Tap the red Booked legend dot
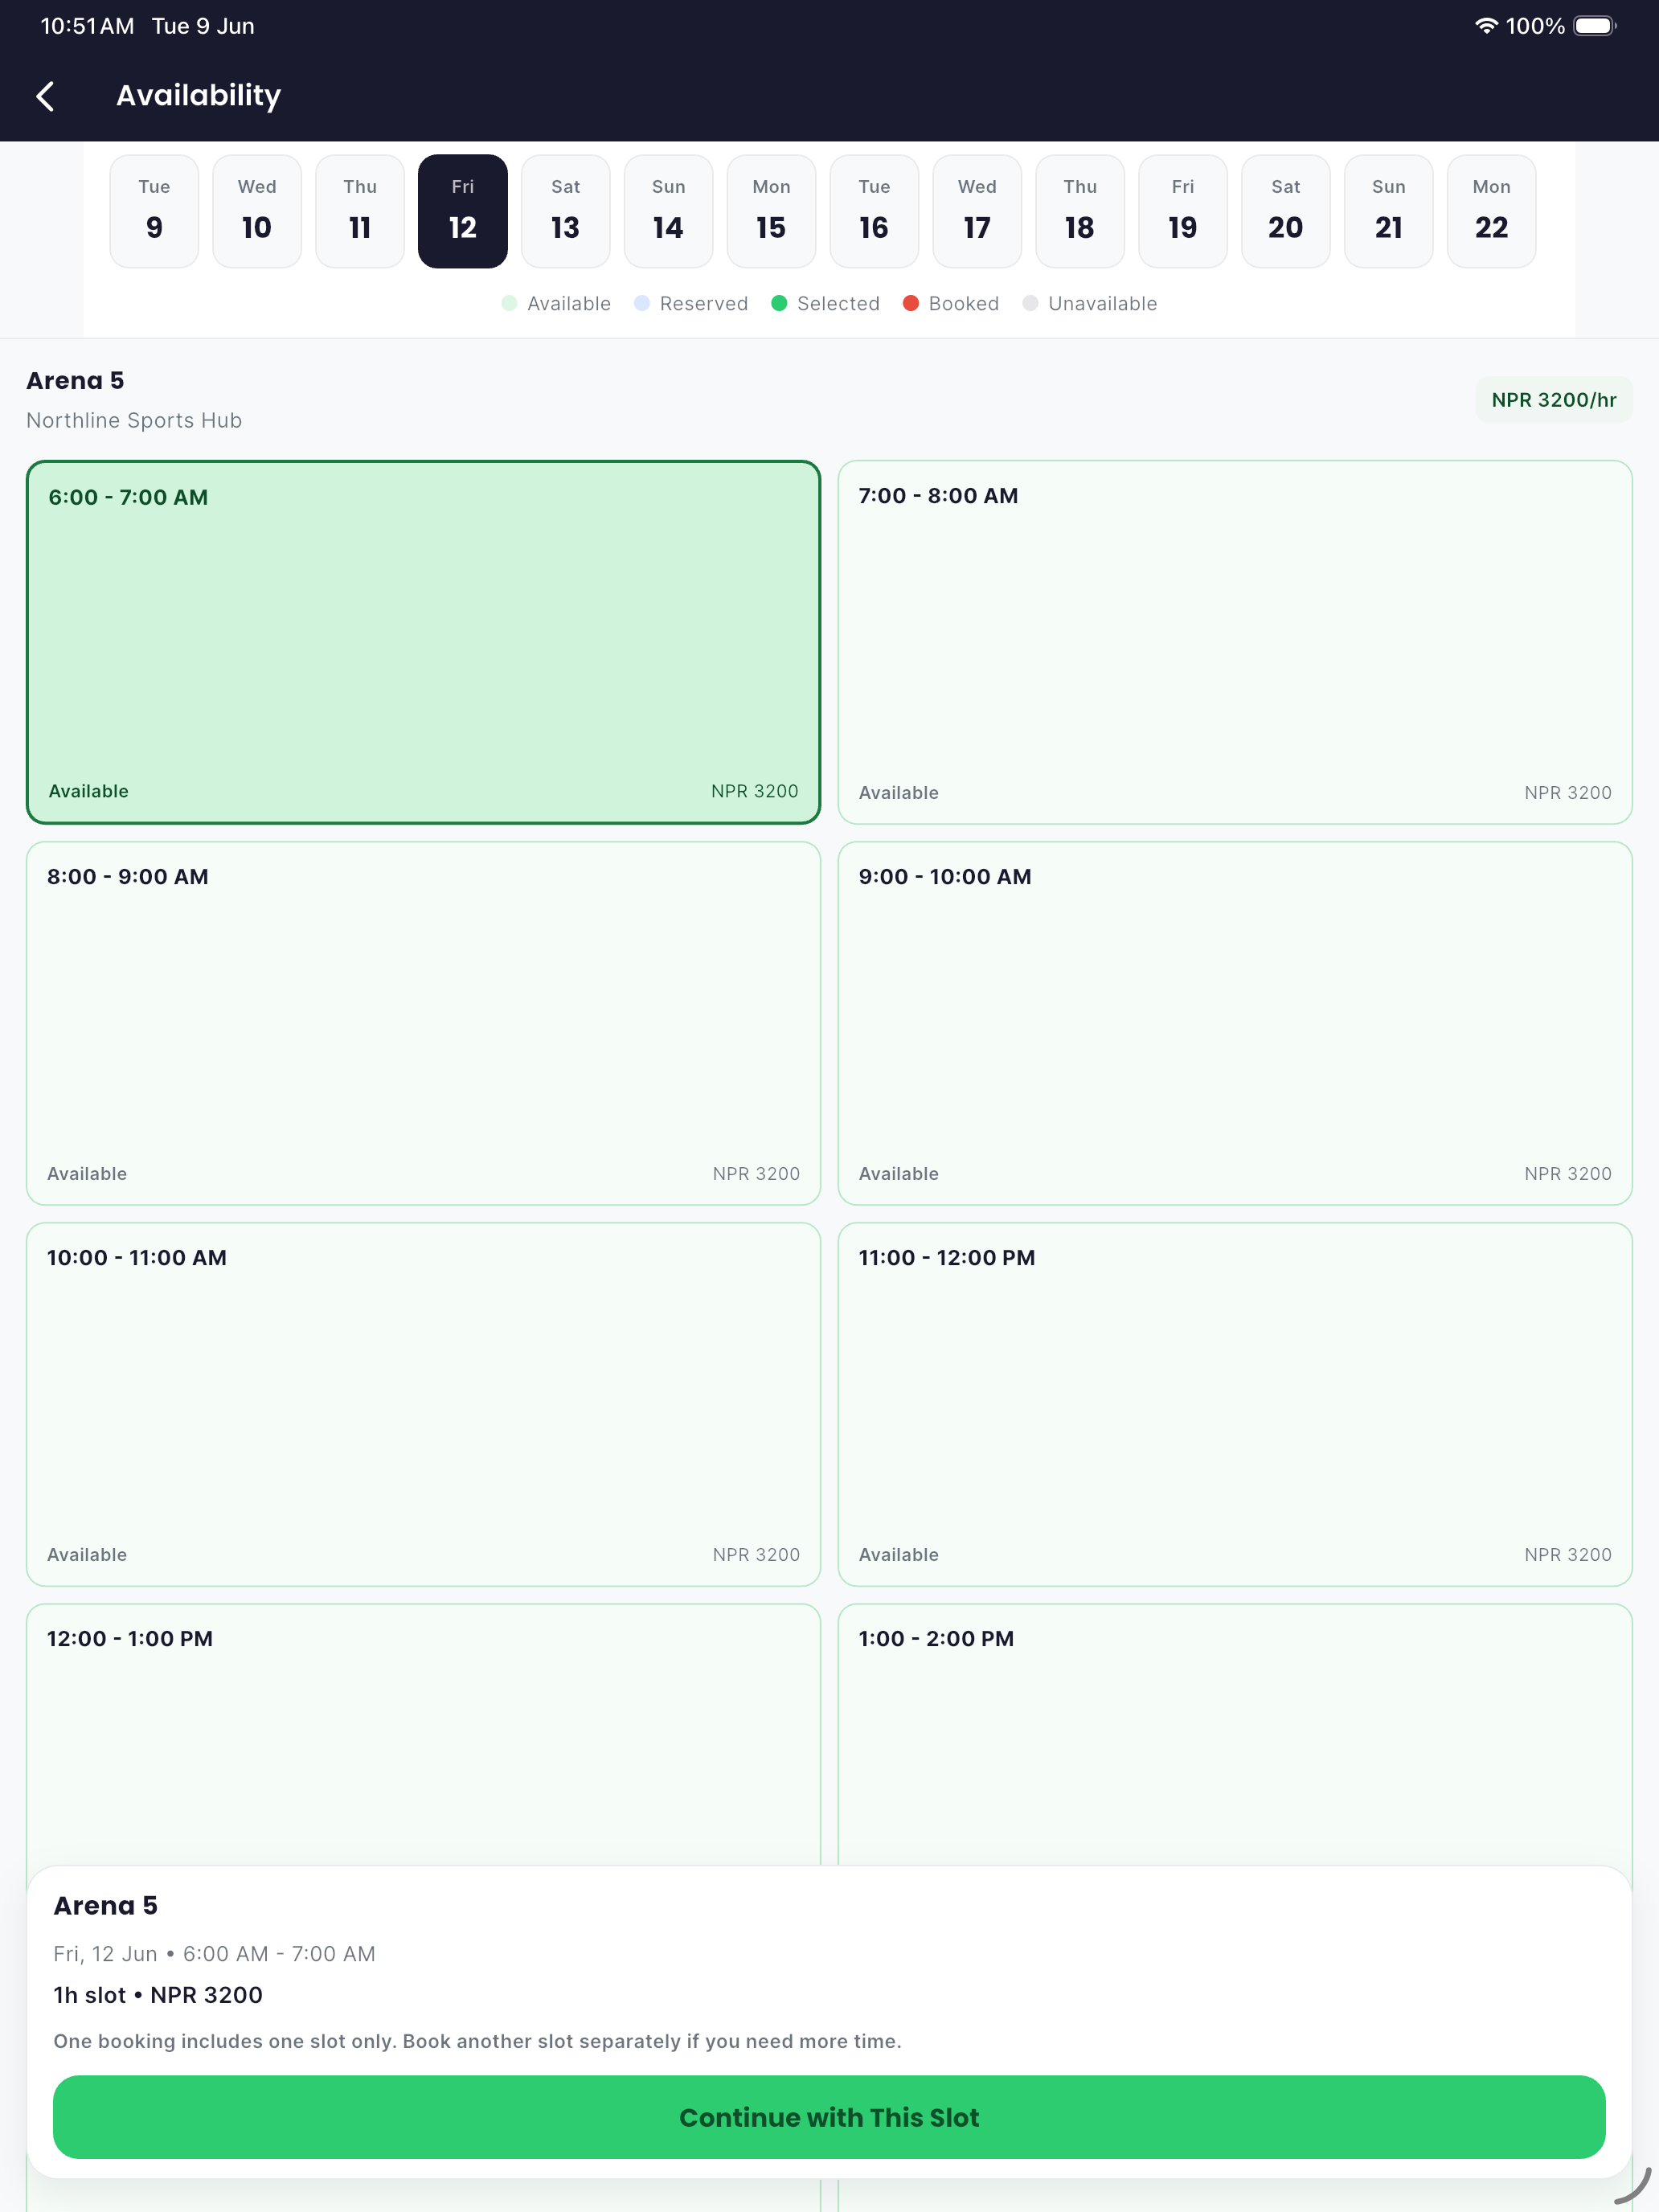This screenshot has height=2212, width=1659. (x=911, y=303)
